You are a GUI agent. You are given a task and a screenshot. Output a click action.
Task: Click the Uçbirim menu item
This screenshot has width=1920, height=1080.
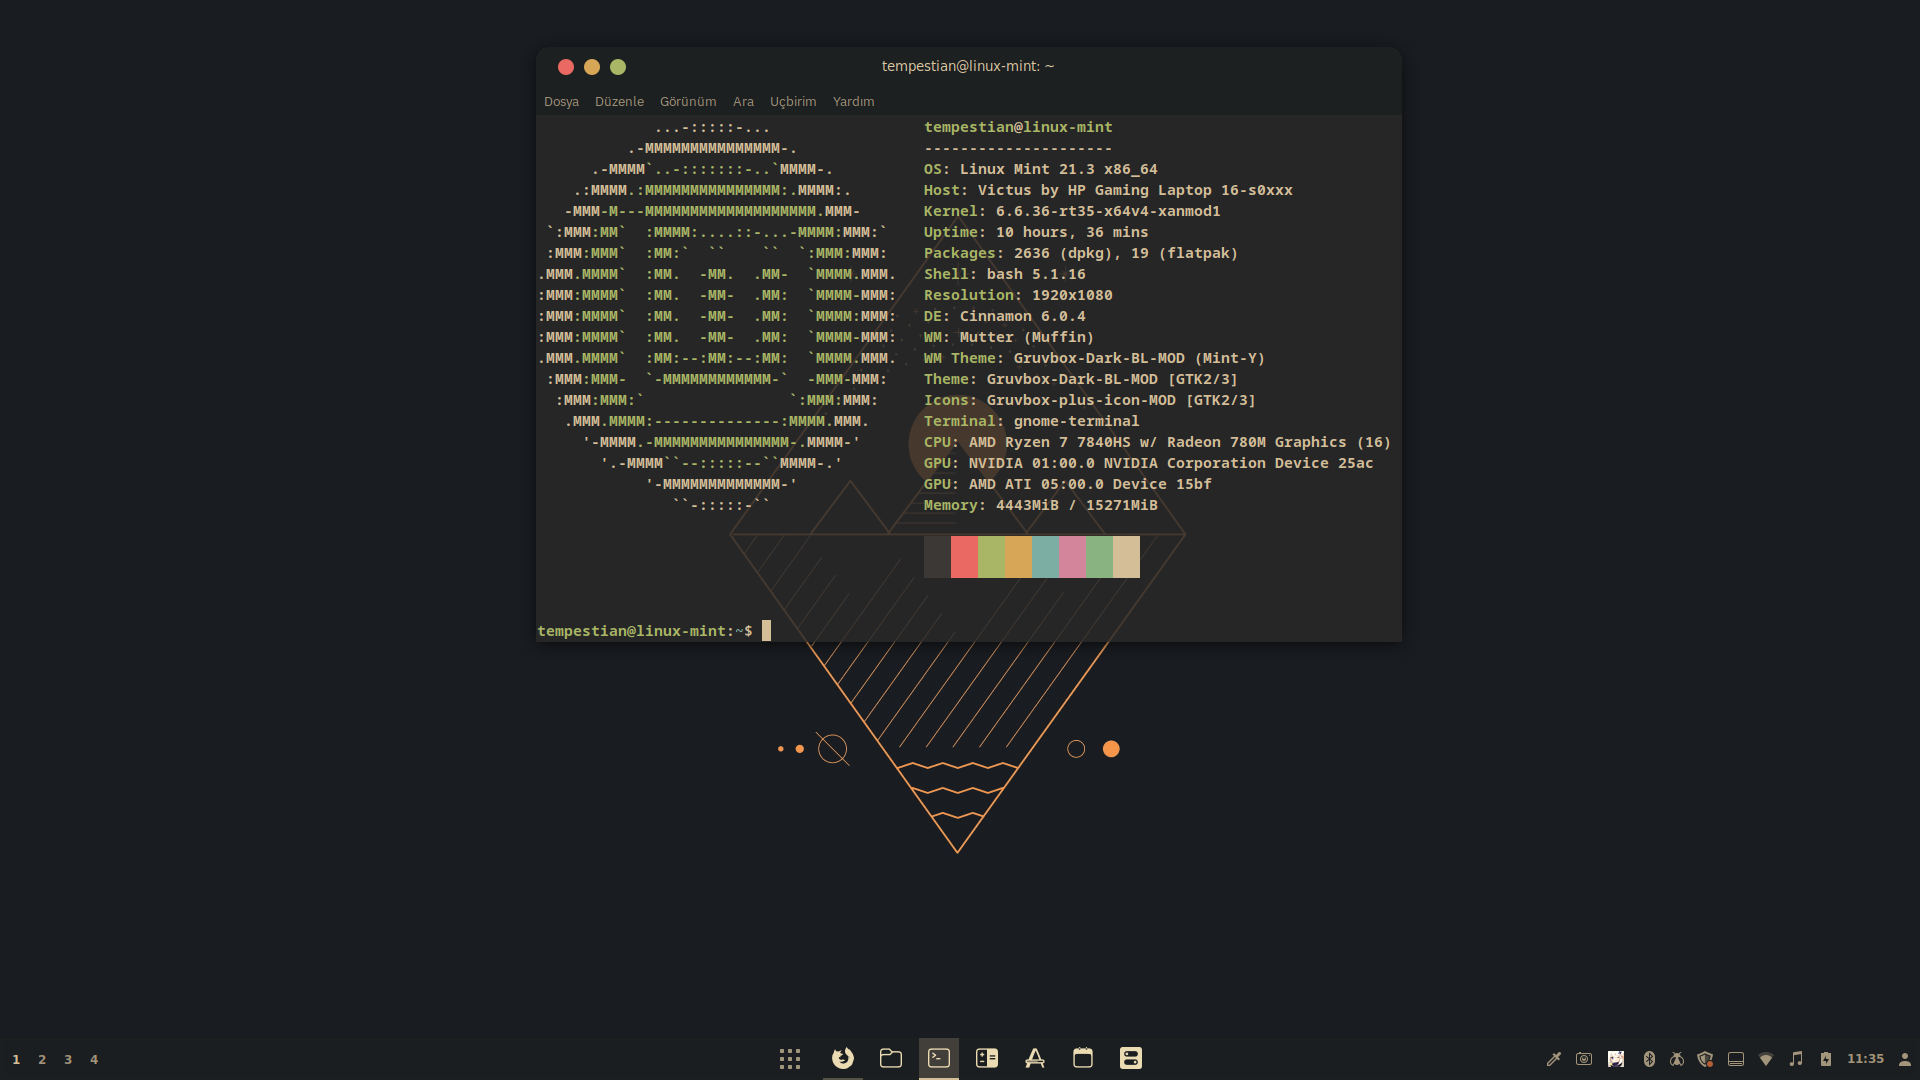(x=793, y=102)
